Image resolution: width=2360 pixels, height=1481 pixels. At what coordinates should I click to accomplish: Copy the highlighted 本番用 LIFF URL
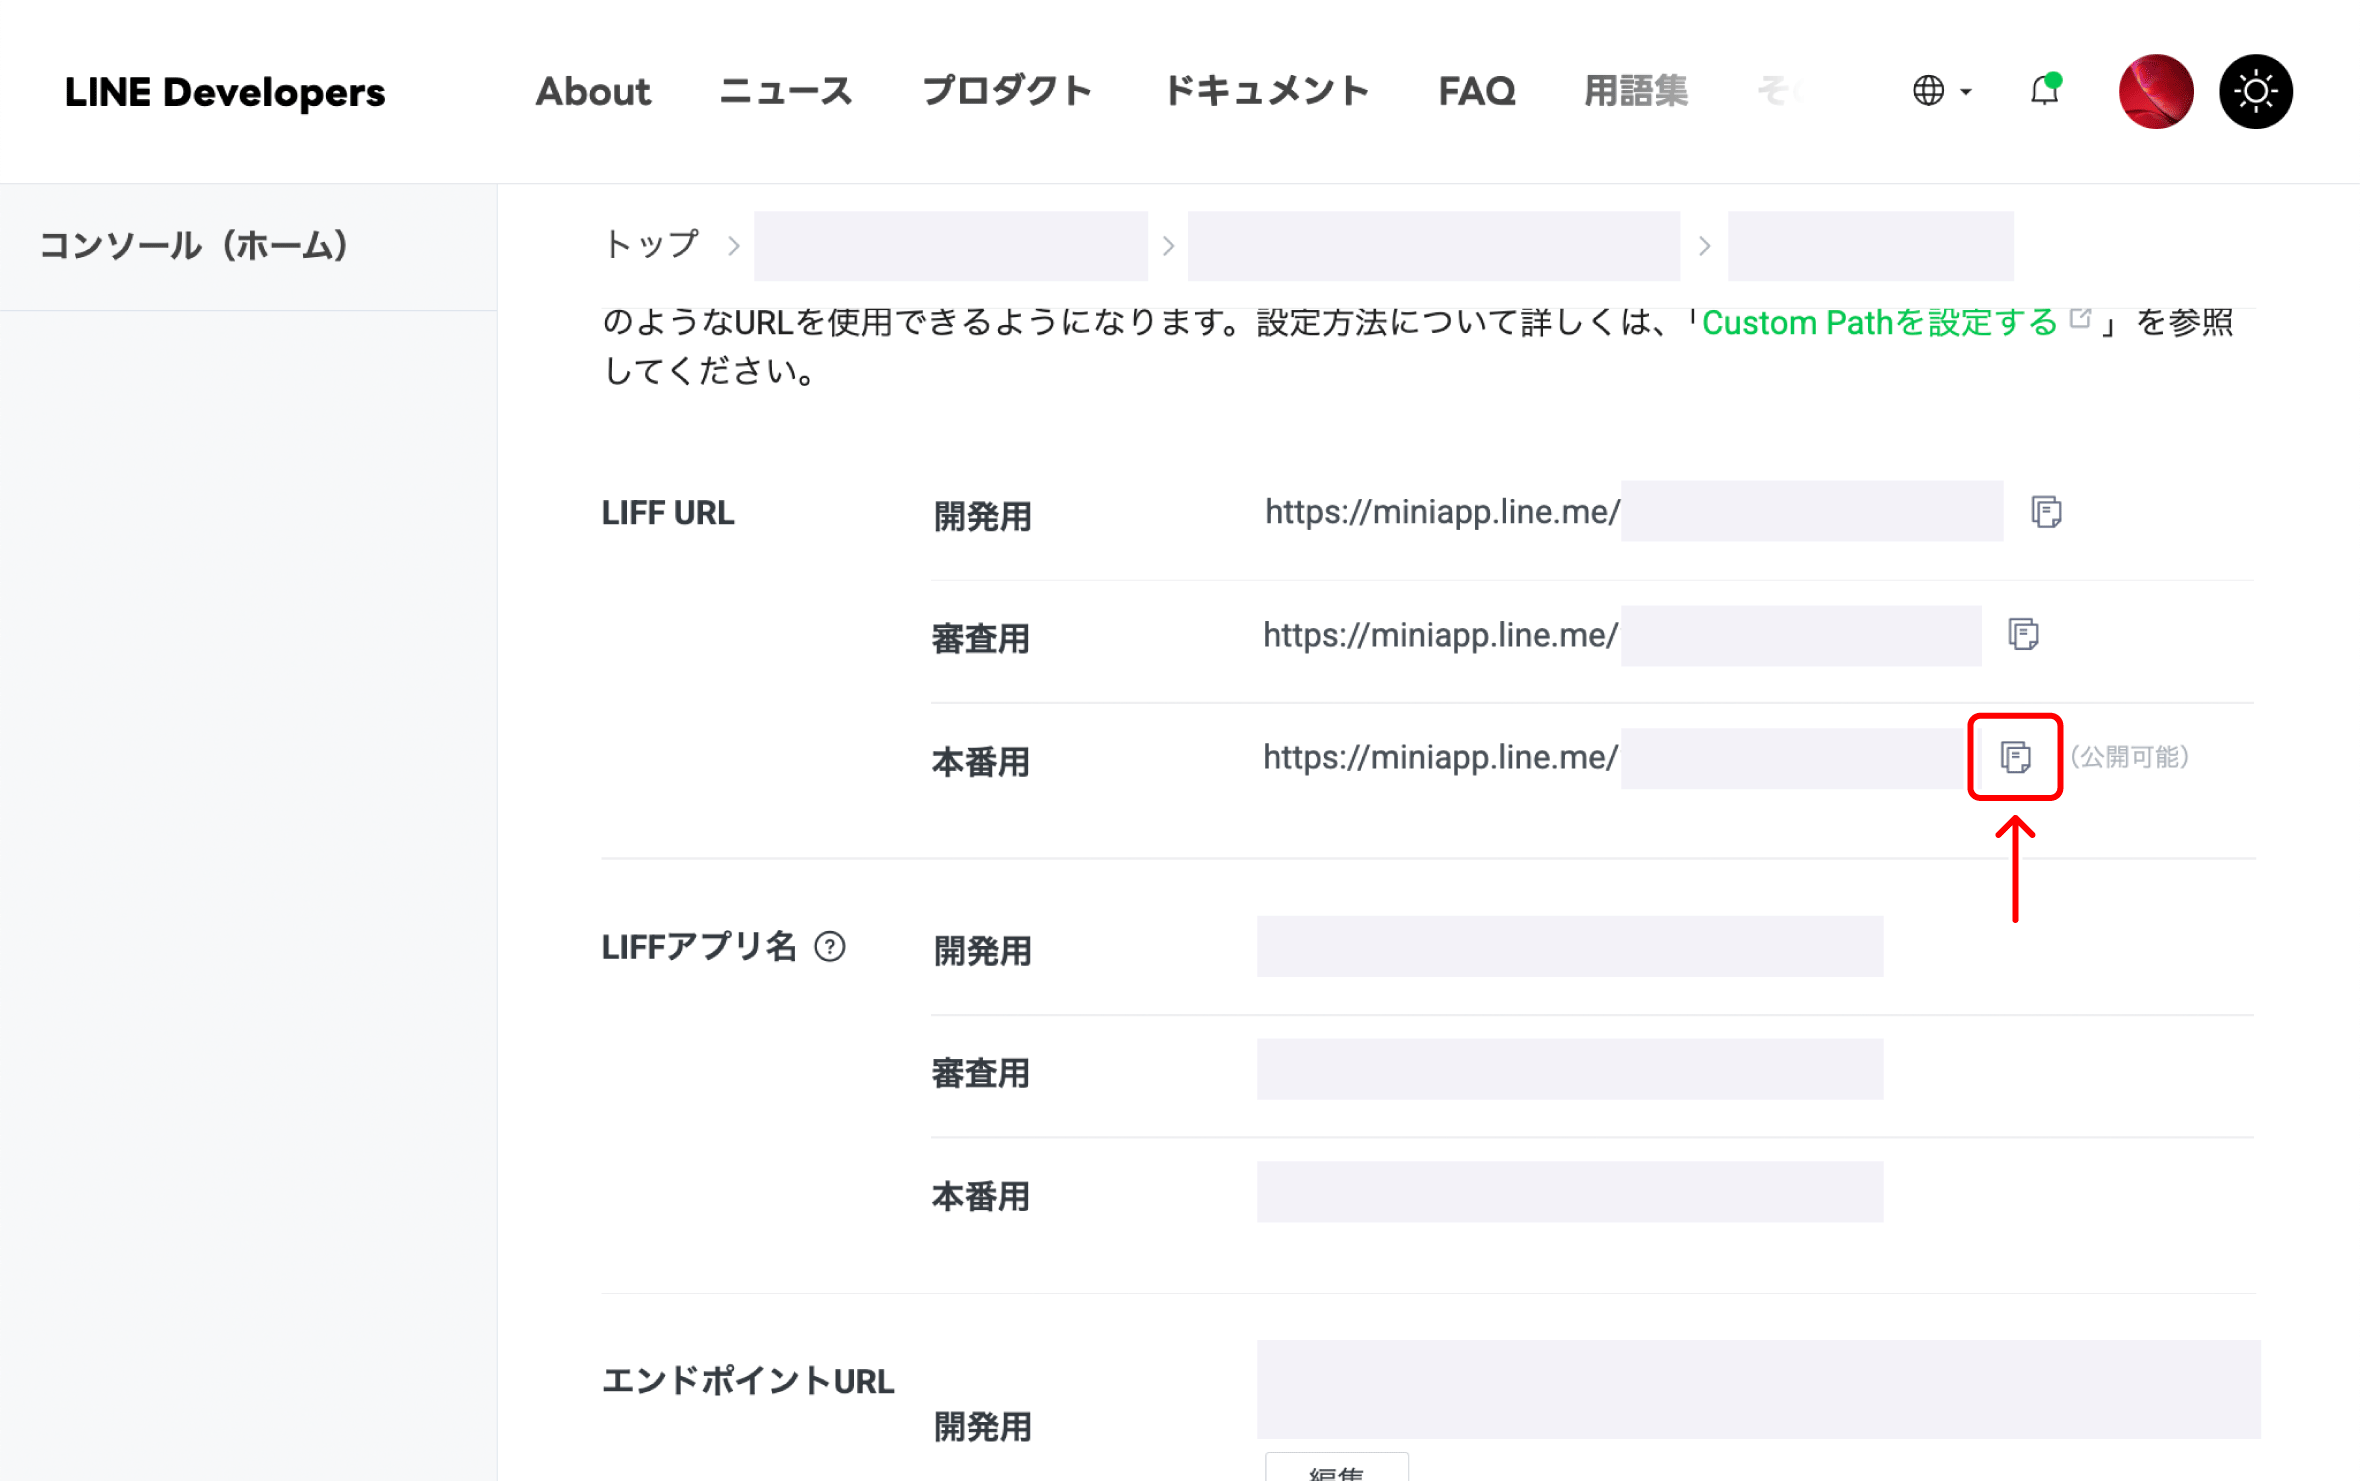pos(2015,758)
